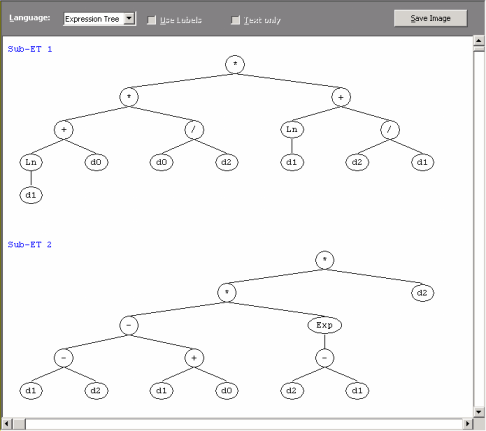This screenshot has height=431, width=486.
Task: Click the vertical scrollbar down arrow
Action: coord(479,412)
